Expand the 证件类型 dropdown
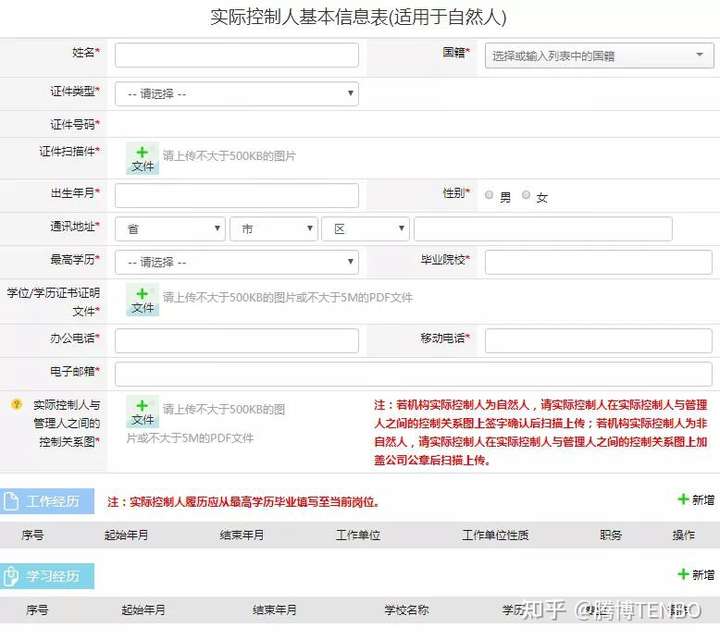720x640 pixels. point(236,94)
